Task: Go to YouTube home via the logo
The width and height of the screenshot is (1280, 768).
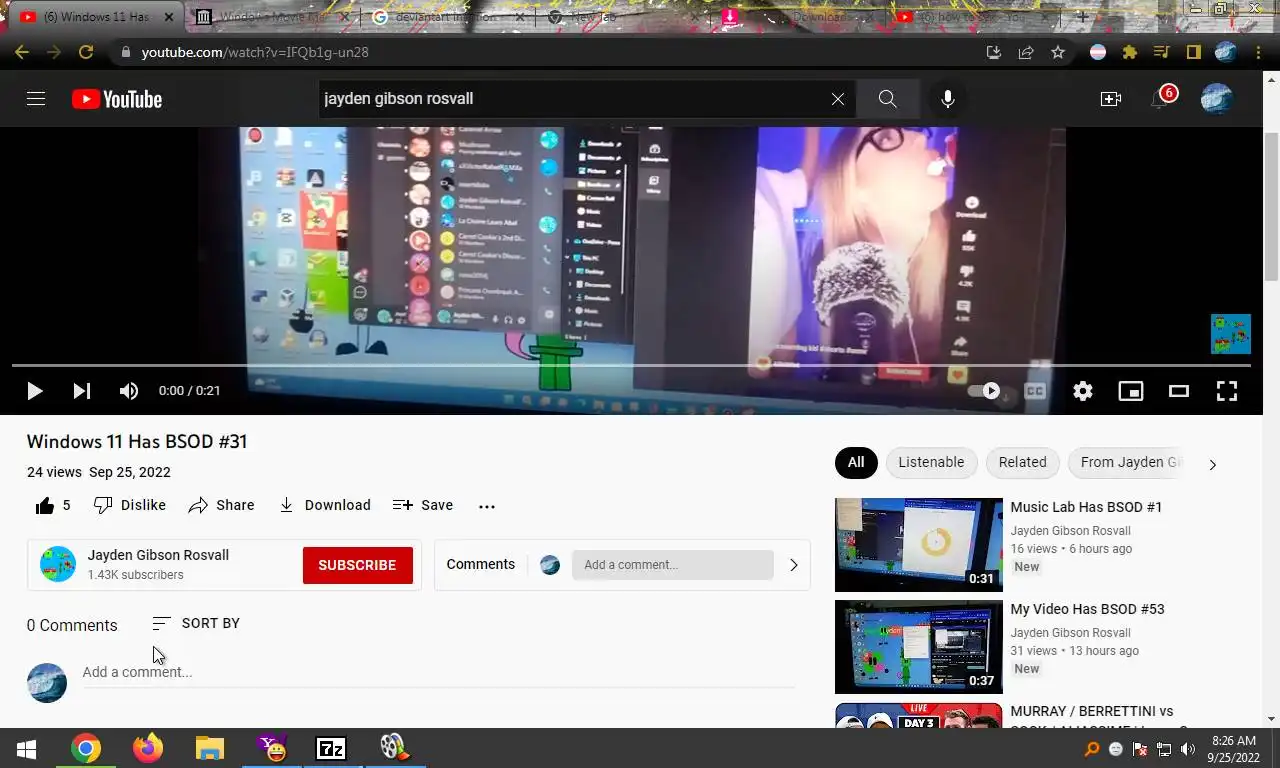Action: (x=117, y=99)
